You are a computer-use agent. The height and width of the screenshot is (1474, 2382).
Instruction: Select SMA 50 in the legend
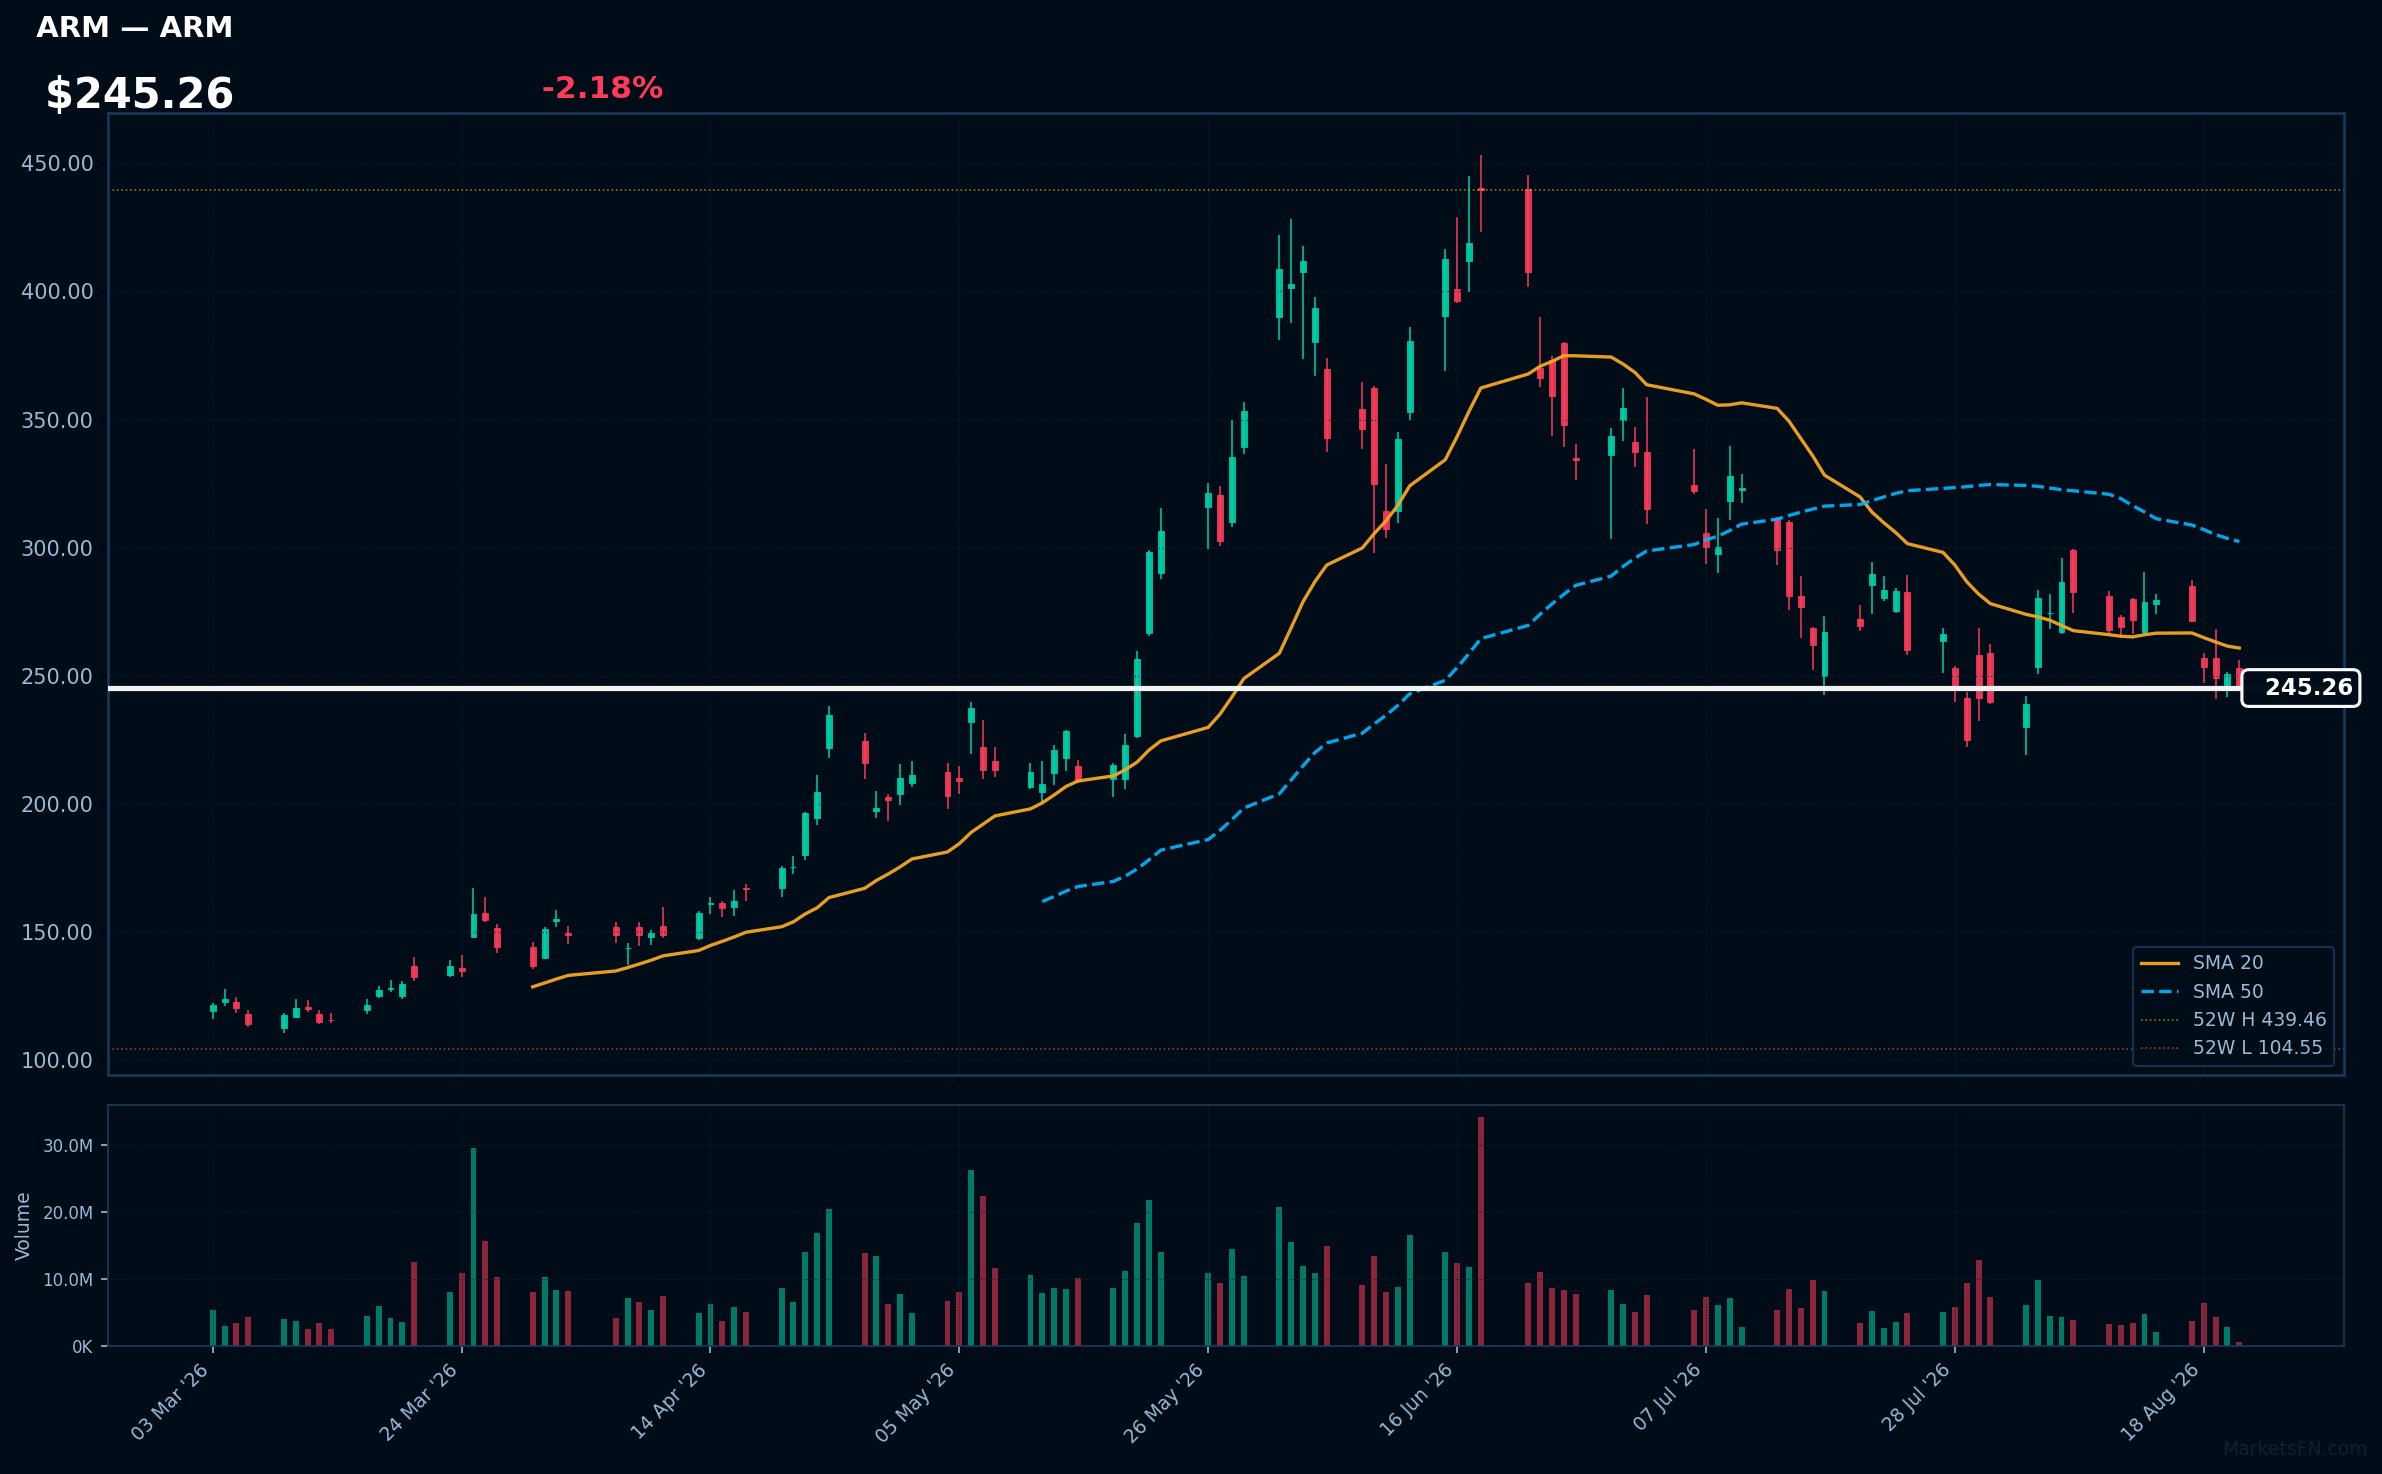(x=2228, y=992)
